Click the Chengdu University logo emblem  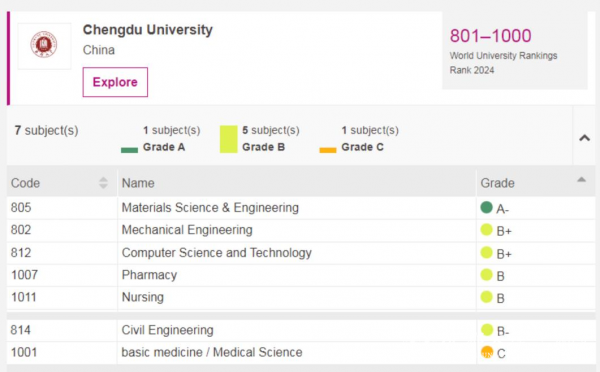point(44,45)
